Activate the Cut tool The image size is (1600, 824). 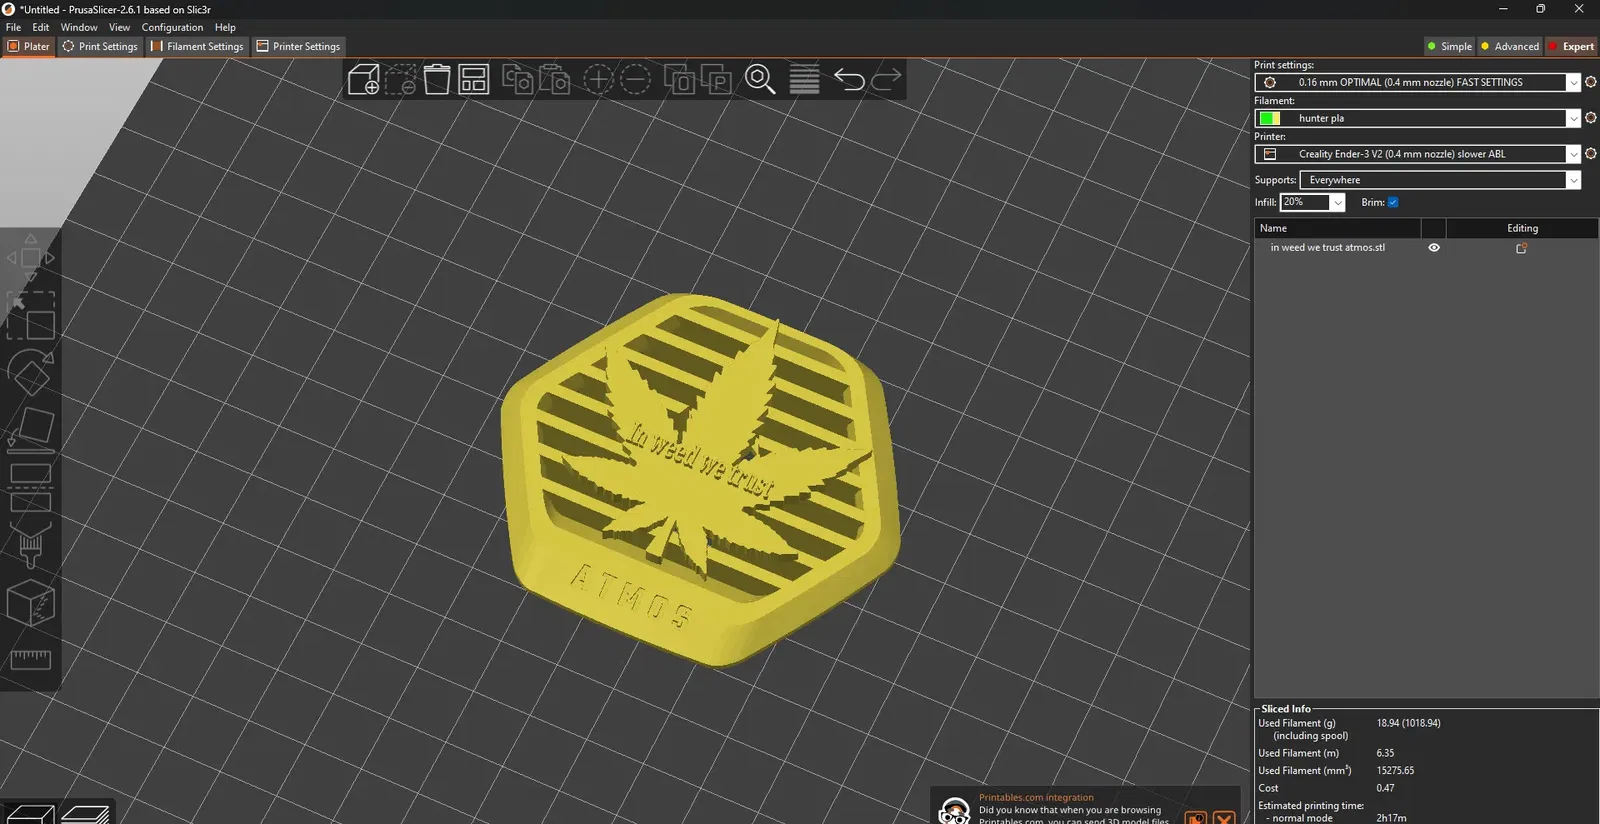point(30,487)
